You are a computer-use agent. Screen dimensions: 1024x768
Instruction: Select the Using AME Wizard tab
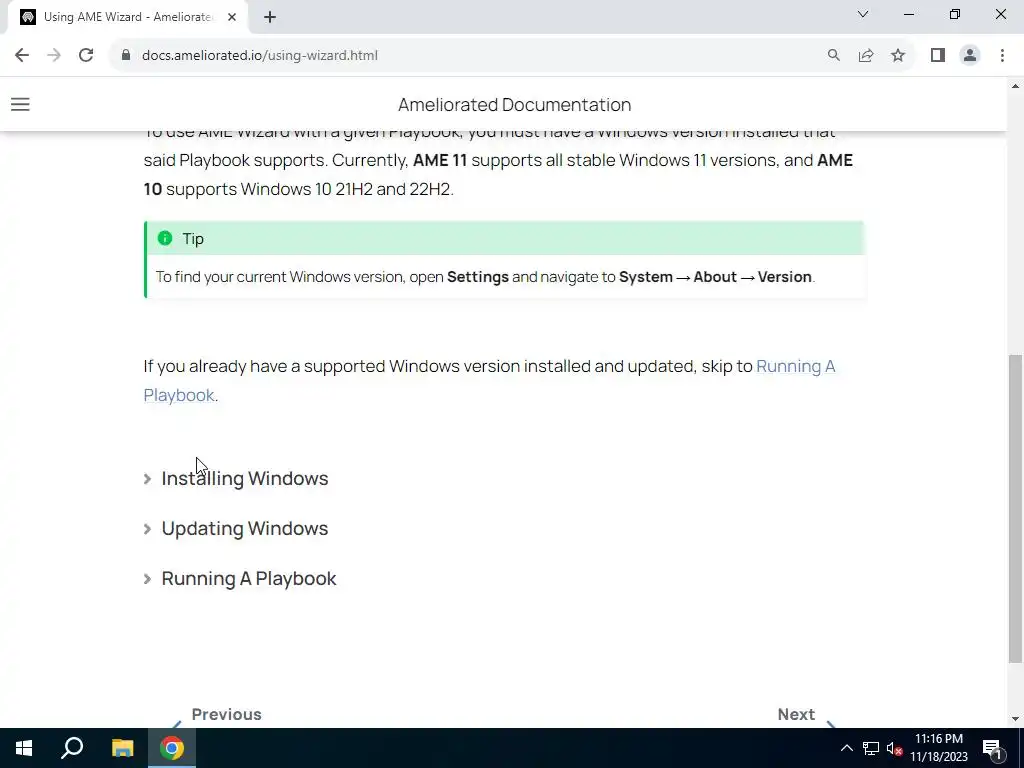click(x=127, y=18)
